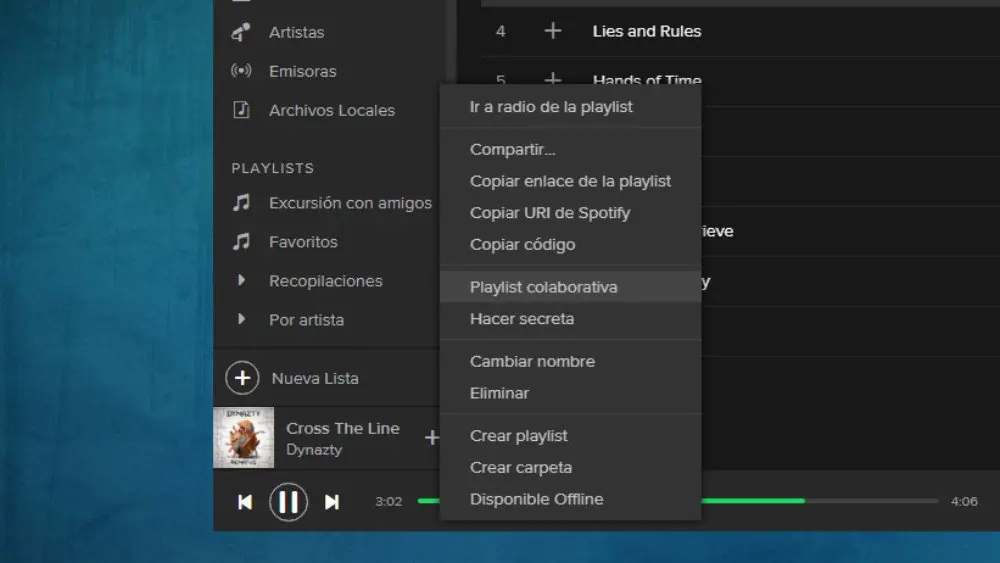Open Emisoras radio broadcast icon

pos(241,70)
